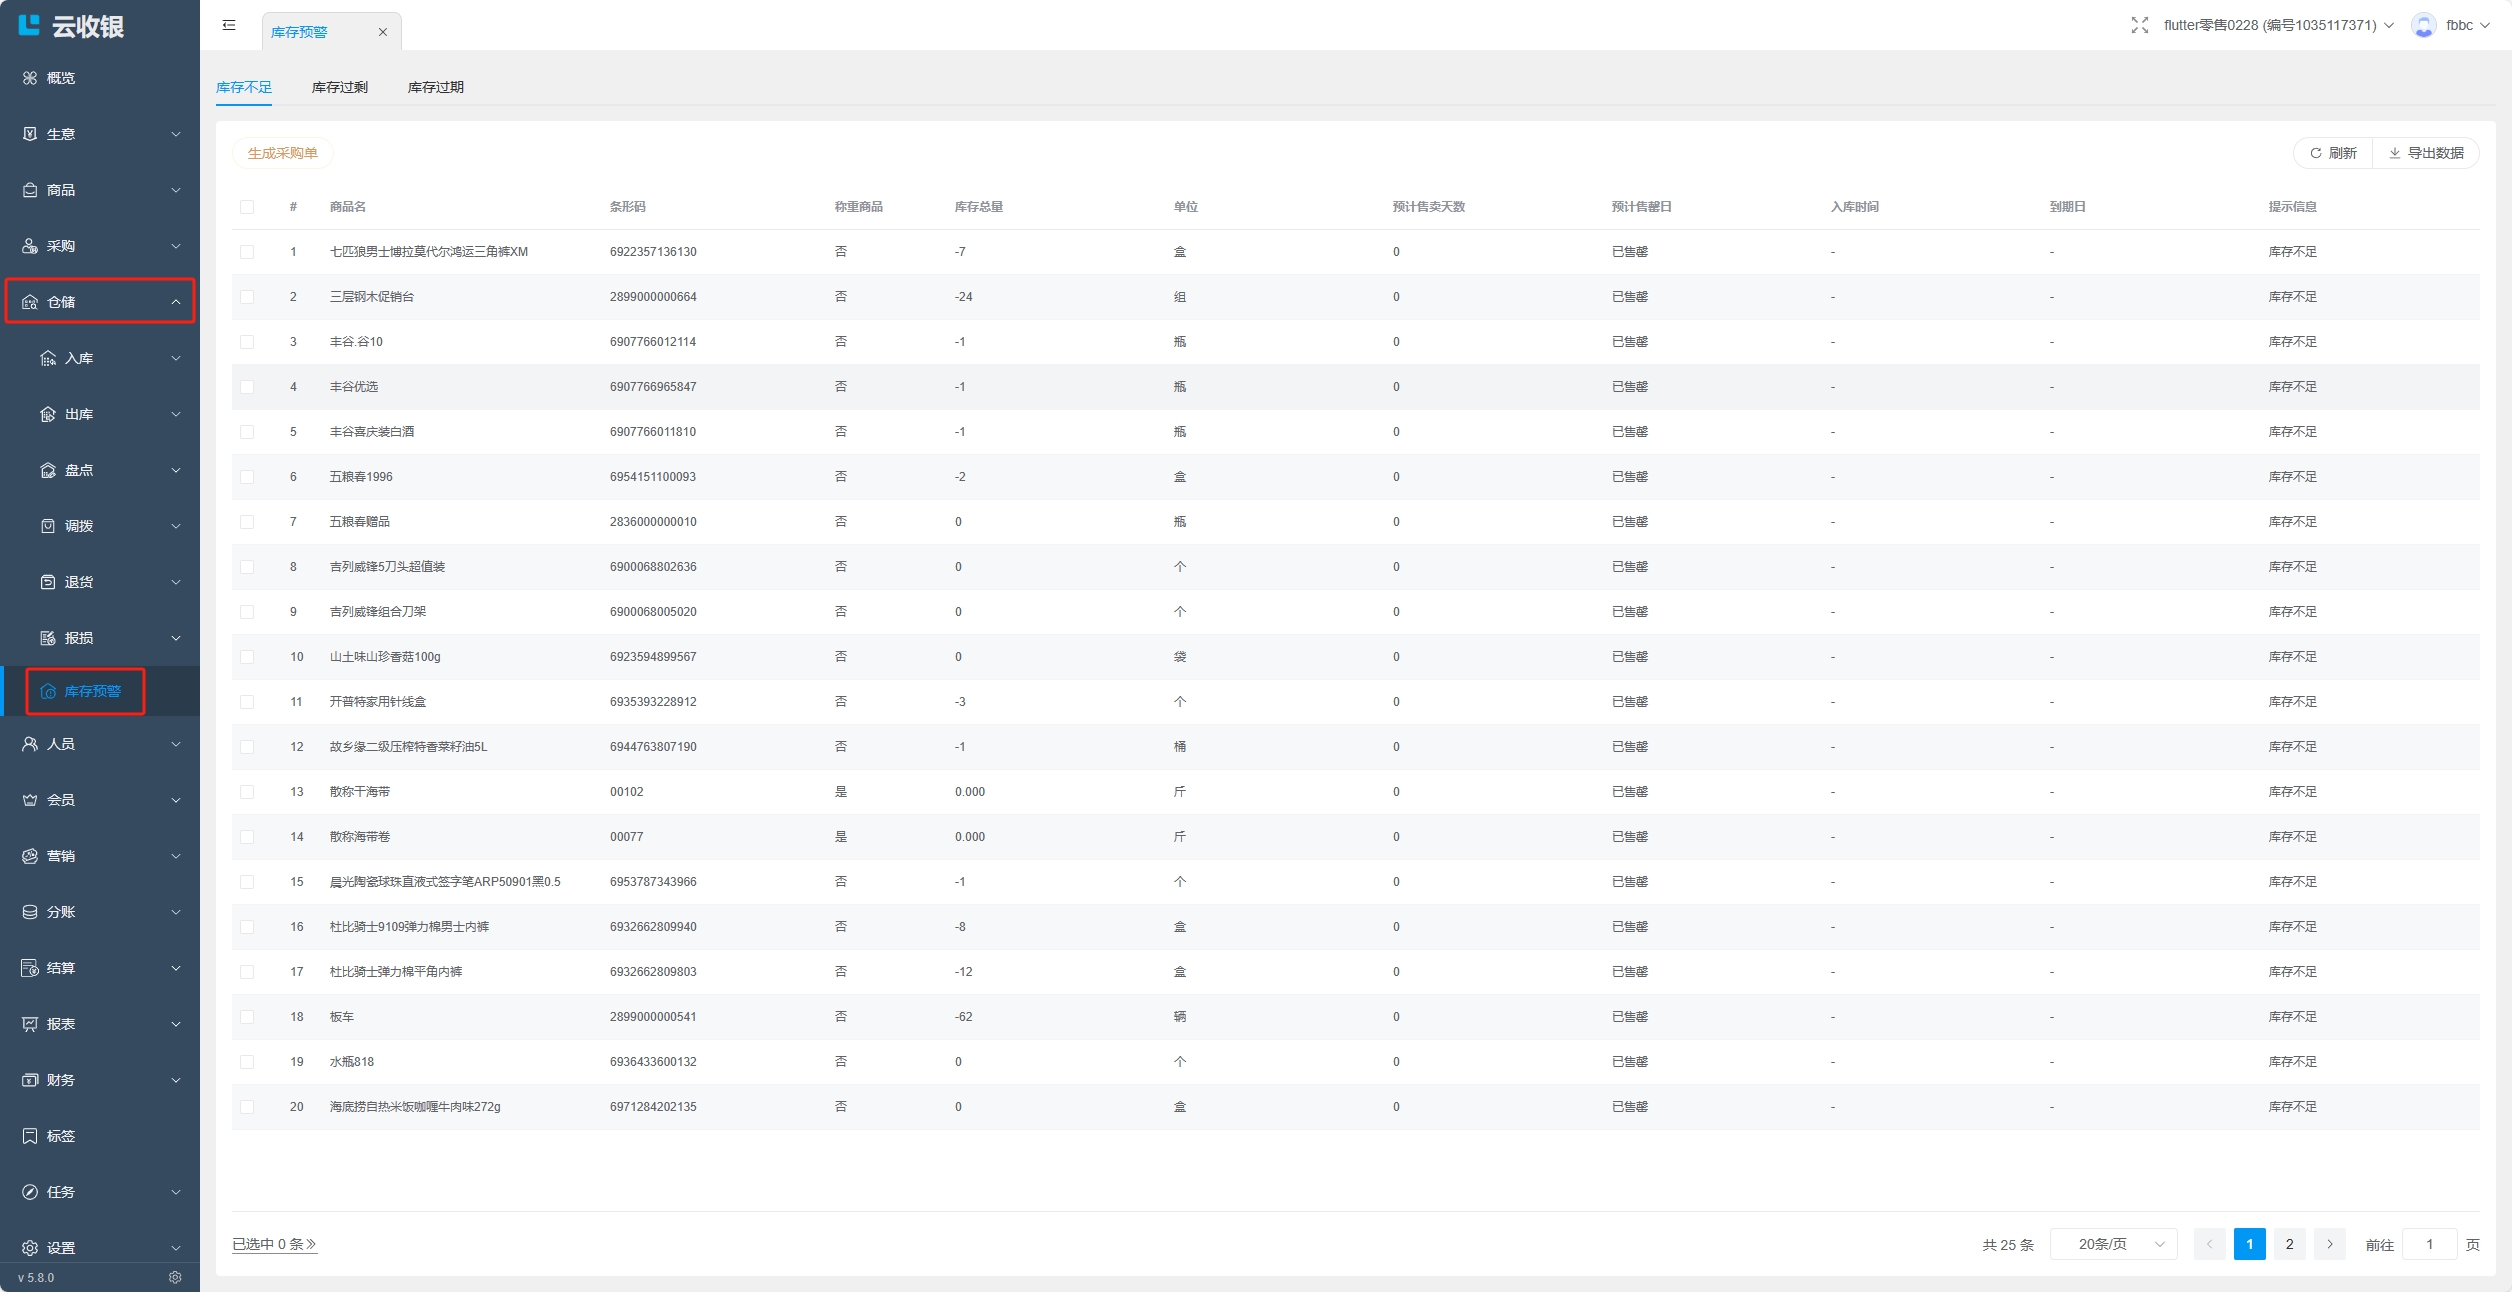This screenshot has width=2512, height=1292.
Task: Toggle the select-all header checkbox
Action: [x=247, y=207]
